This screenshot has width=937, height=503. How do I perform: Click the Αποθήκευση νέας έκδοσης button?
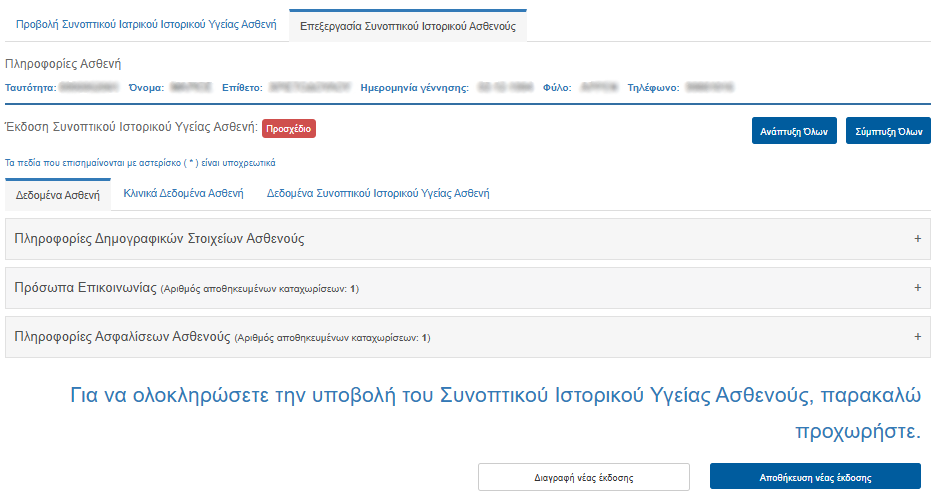[815, 477]
